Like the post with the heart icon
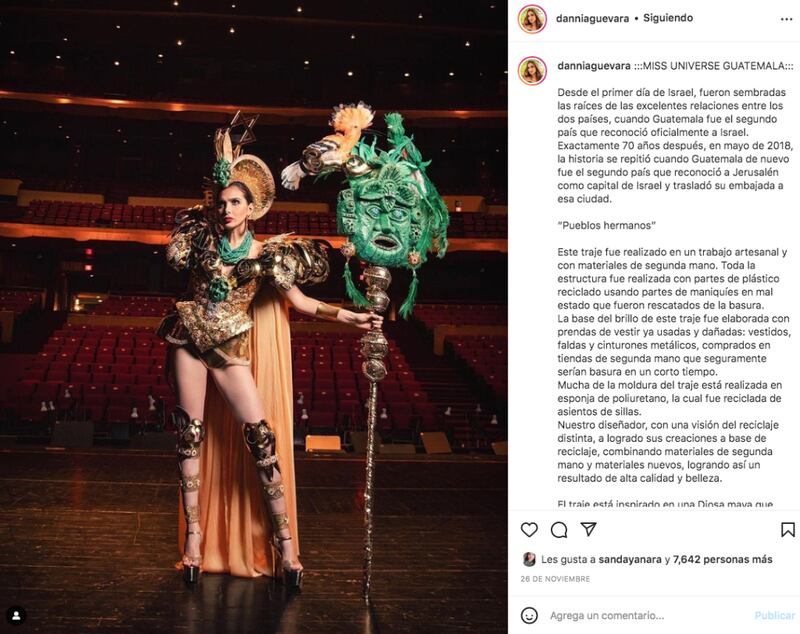Viewport: 800px width, 634px height. tap(529, 530)
